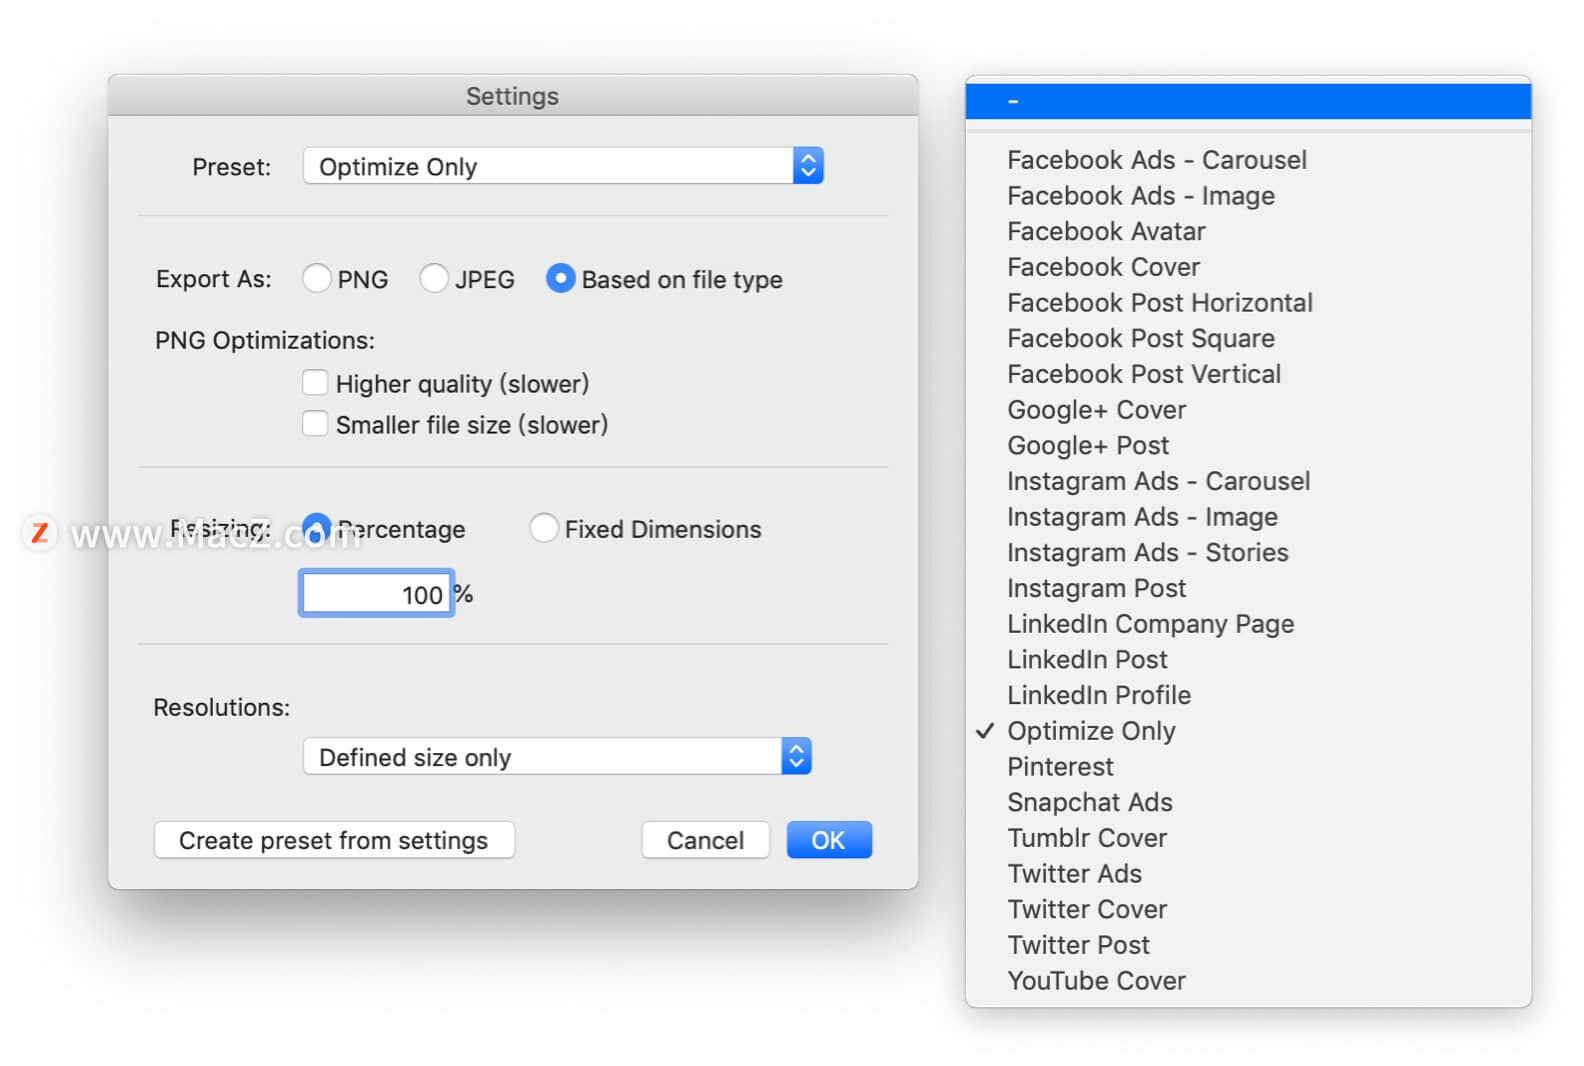Choose Facebook Ads - Carousel preset

[x=1248, y=160]
